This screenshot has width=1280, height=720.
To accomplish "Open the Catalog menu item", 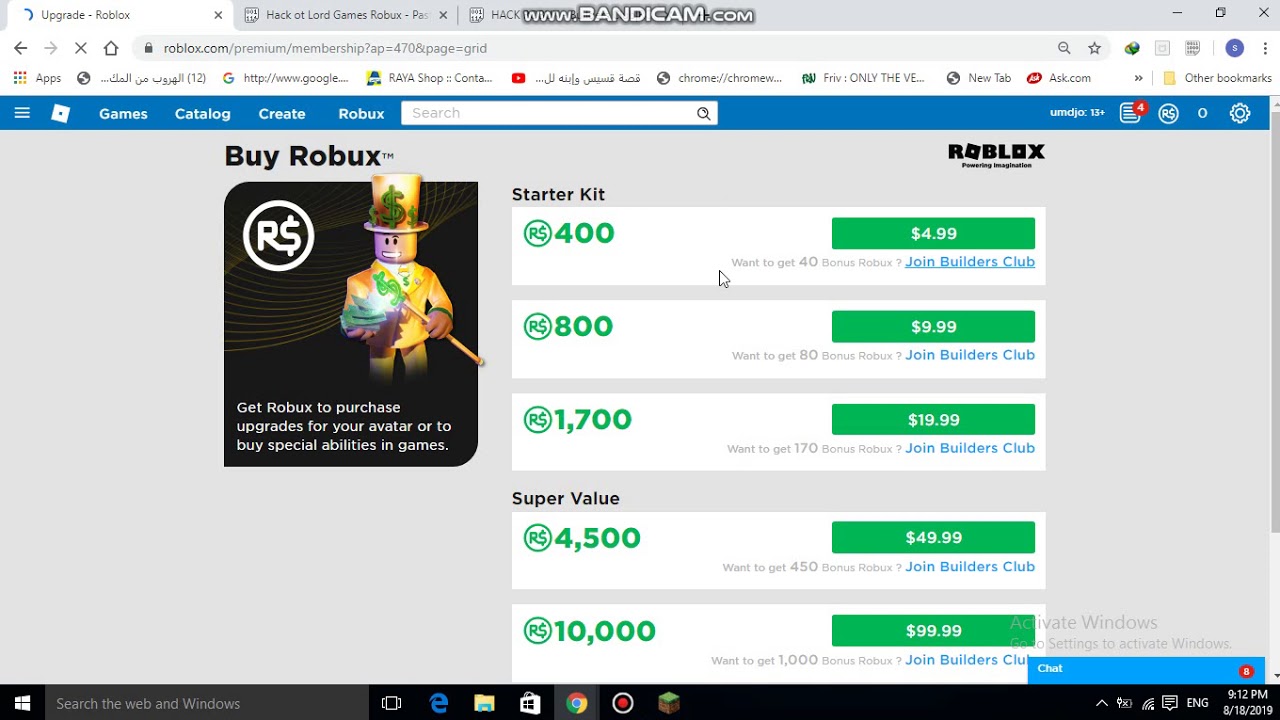I will coord(203,113).
